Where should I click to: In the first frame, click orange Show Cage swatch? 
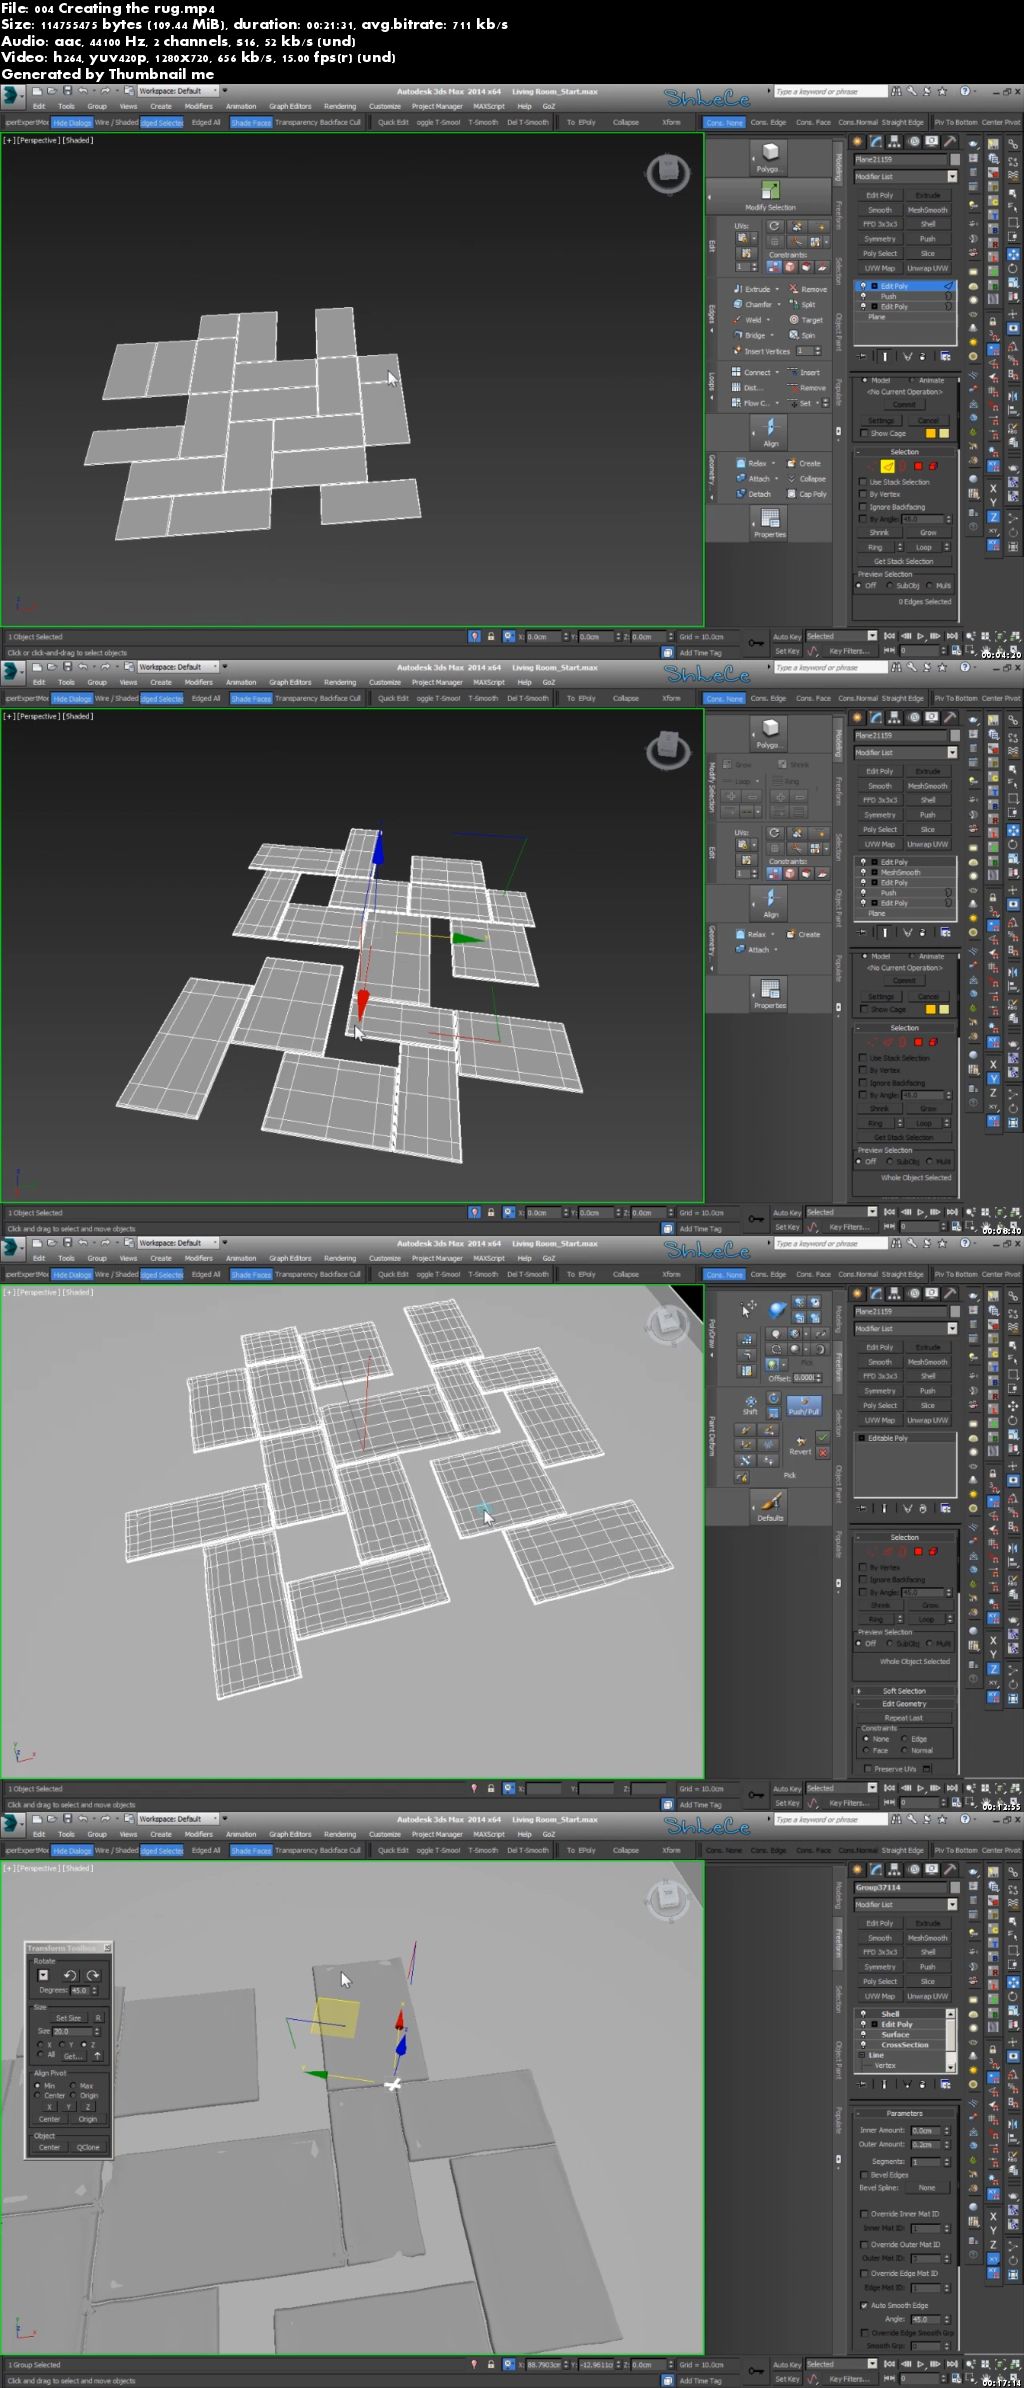tap(930, 434)
